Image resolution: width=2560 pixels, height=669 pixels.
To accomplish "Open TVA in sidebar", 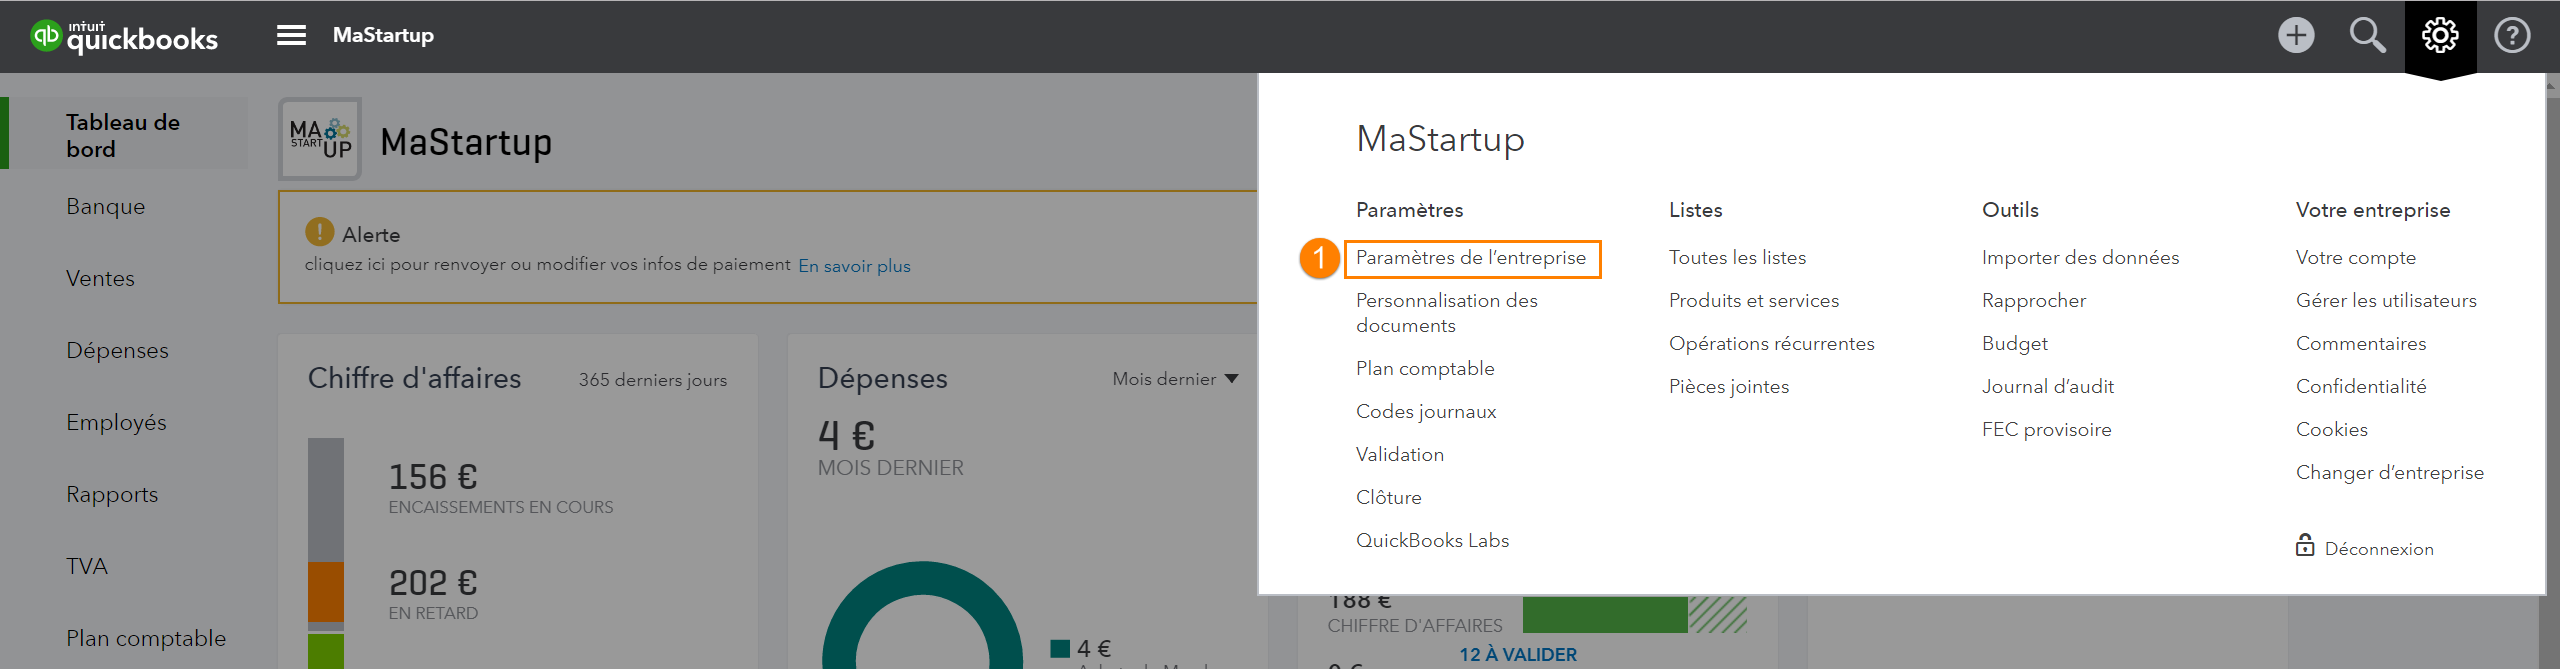I will (87, 566).
